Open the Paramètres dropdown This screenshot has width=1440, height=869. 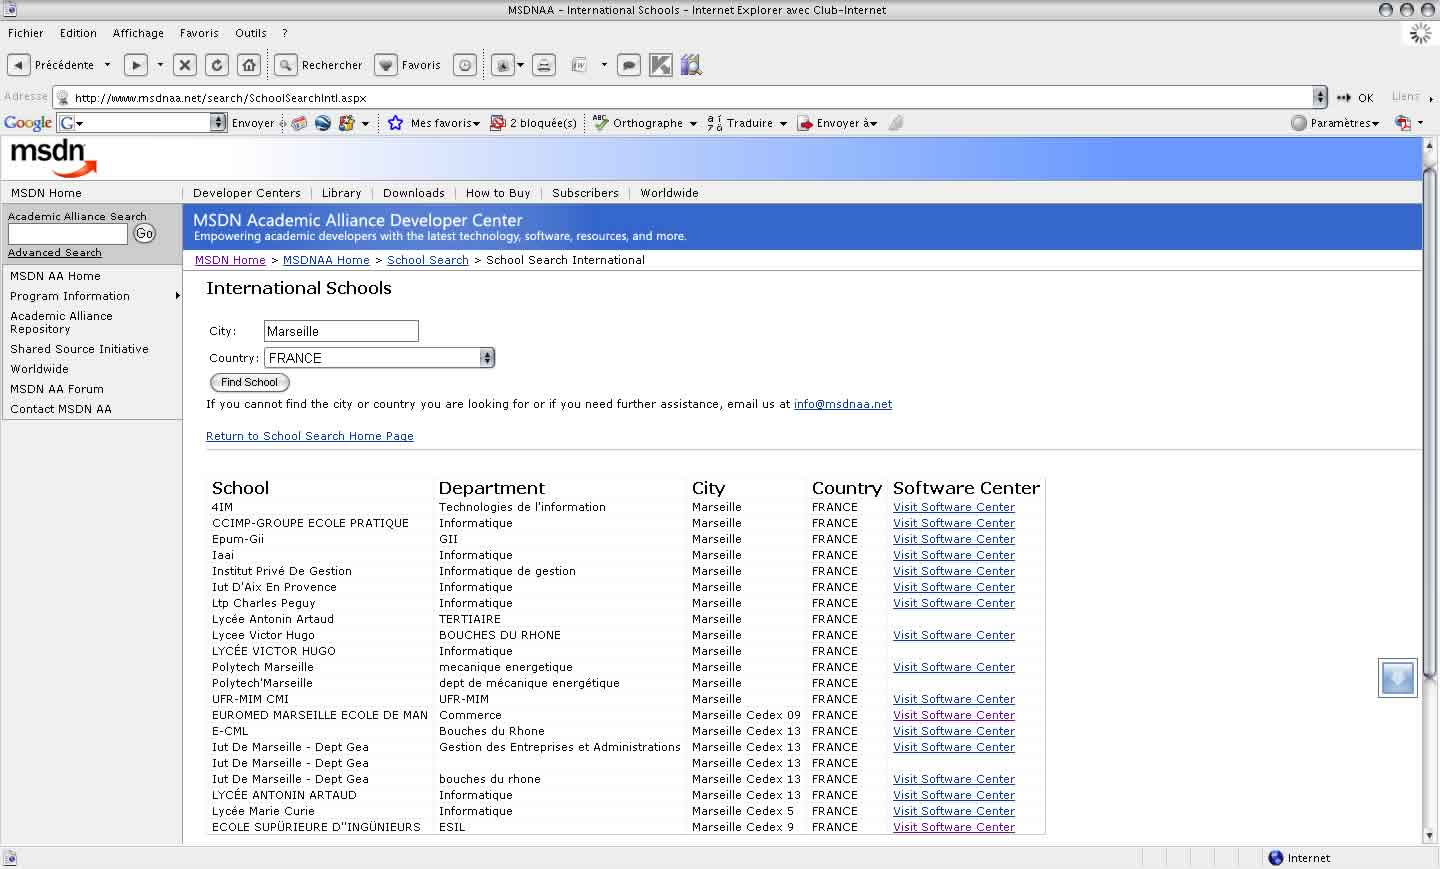point(1376,124)
